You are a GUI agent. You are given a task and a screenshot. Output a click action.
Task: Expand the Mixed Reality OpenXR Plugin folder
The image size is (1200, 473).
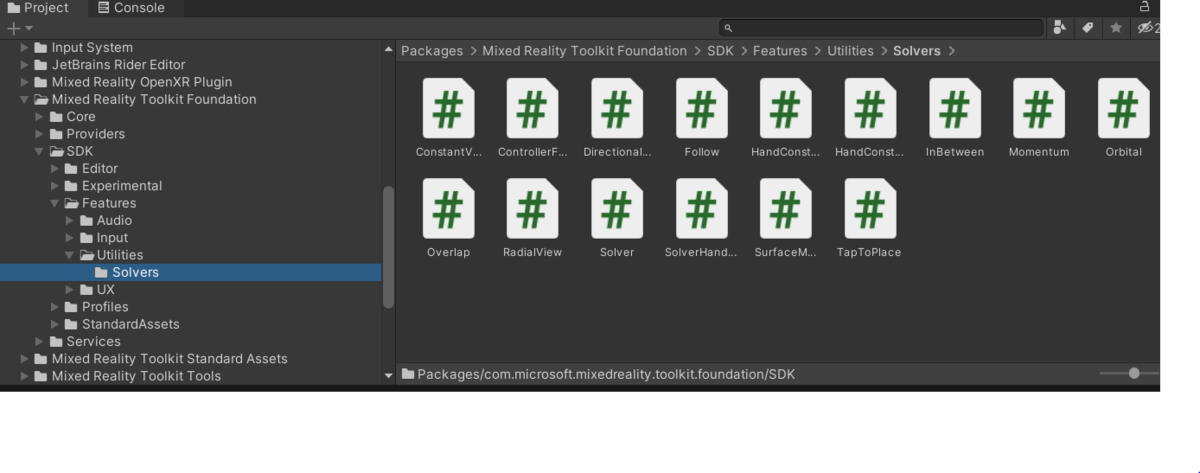click(25, 82)
